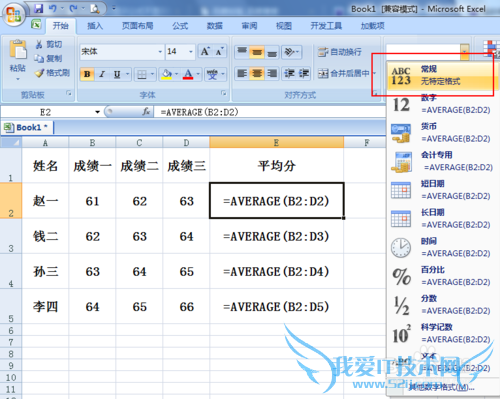500x399 pixels.
Task: Decrease font size with small A
Action: point(219,52)
